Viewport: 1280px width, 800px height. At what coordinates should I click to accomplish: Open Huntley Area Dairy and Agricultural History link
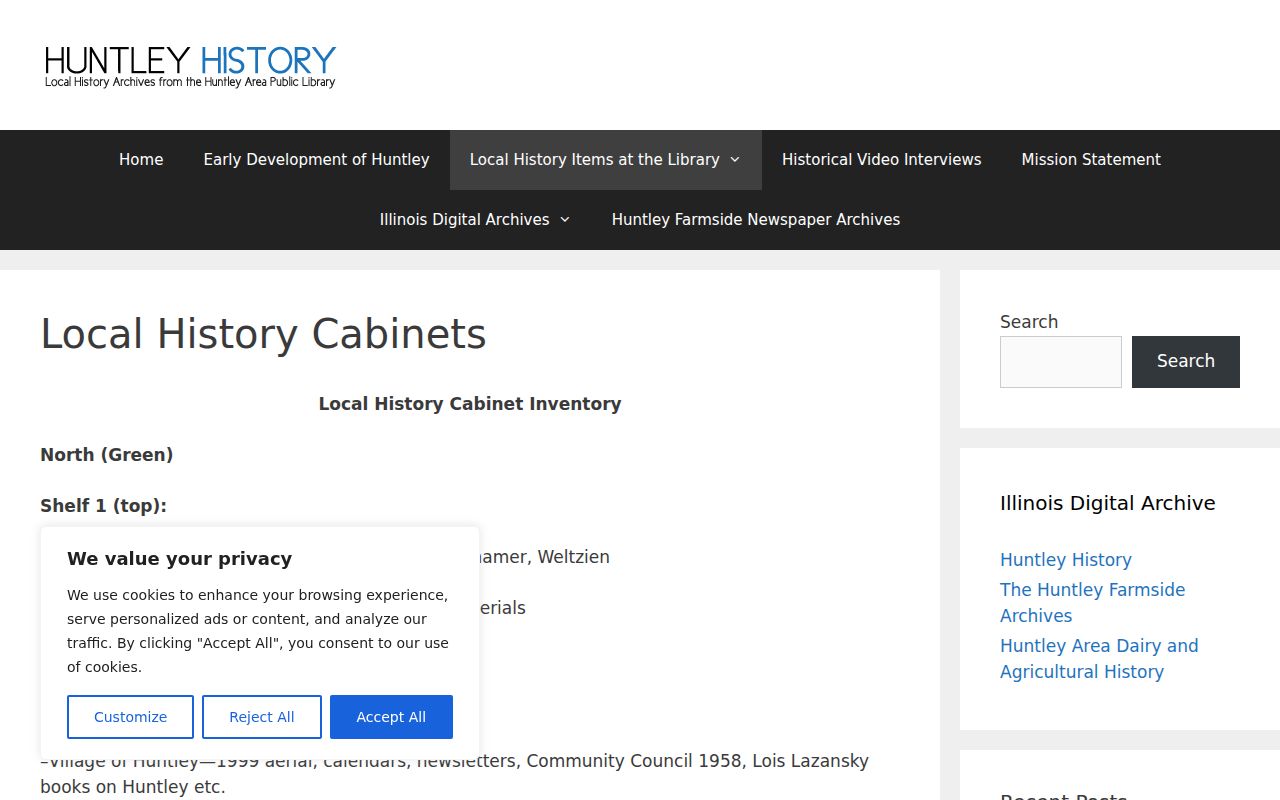point(1099,659)
